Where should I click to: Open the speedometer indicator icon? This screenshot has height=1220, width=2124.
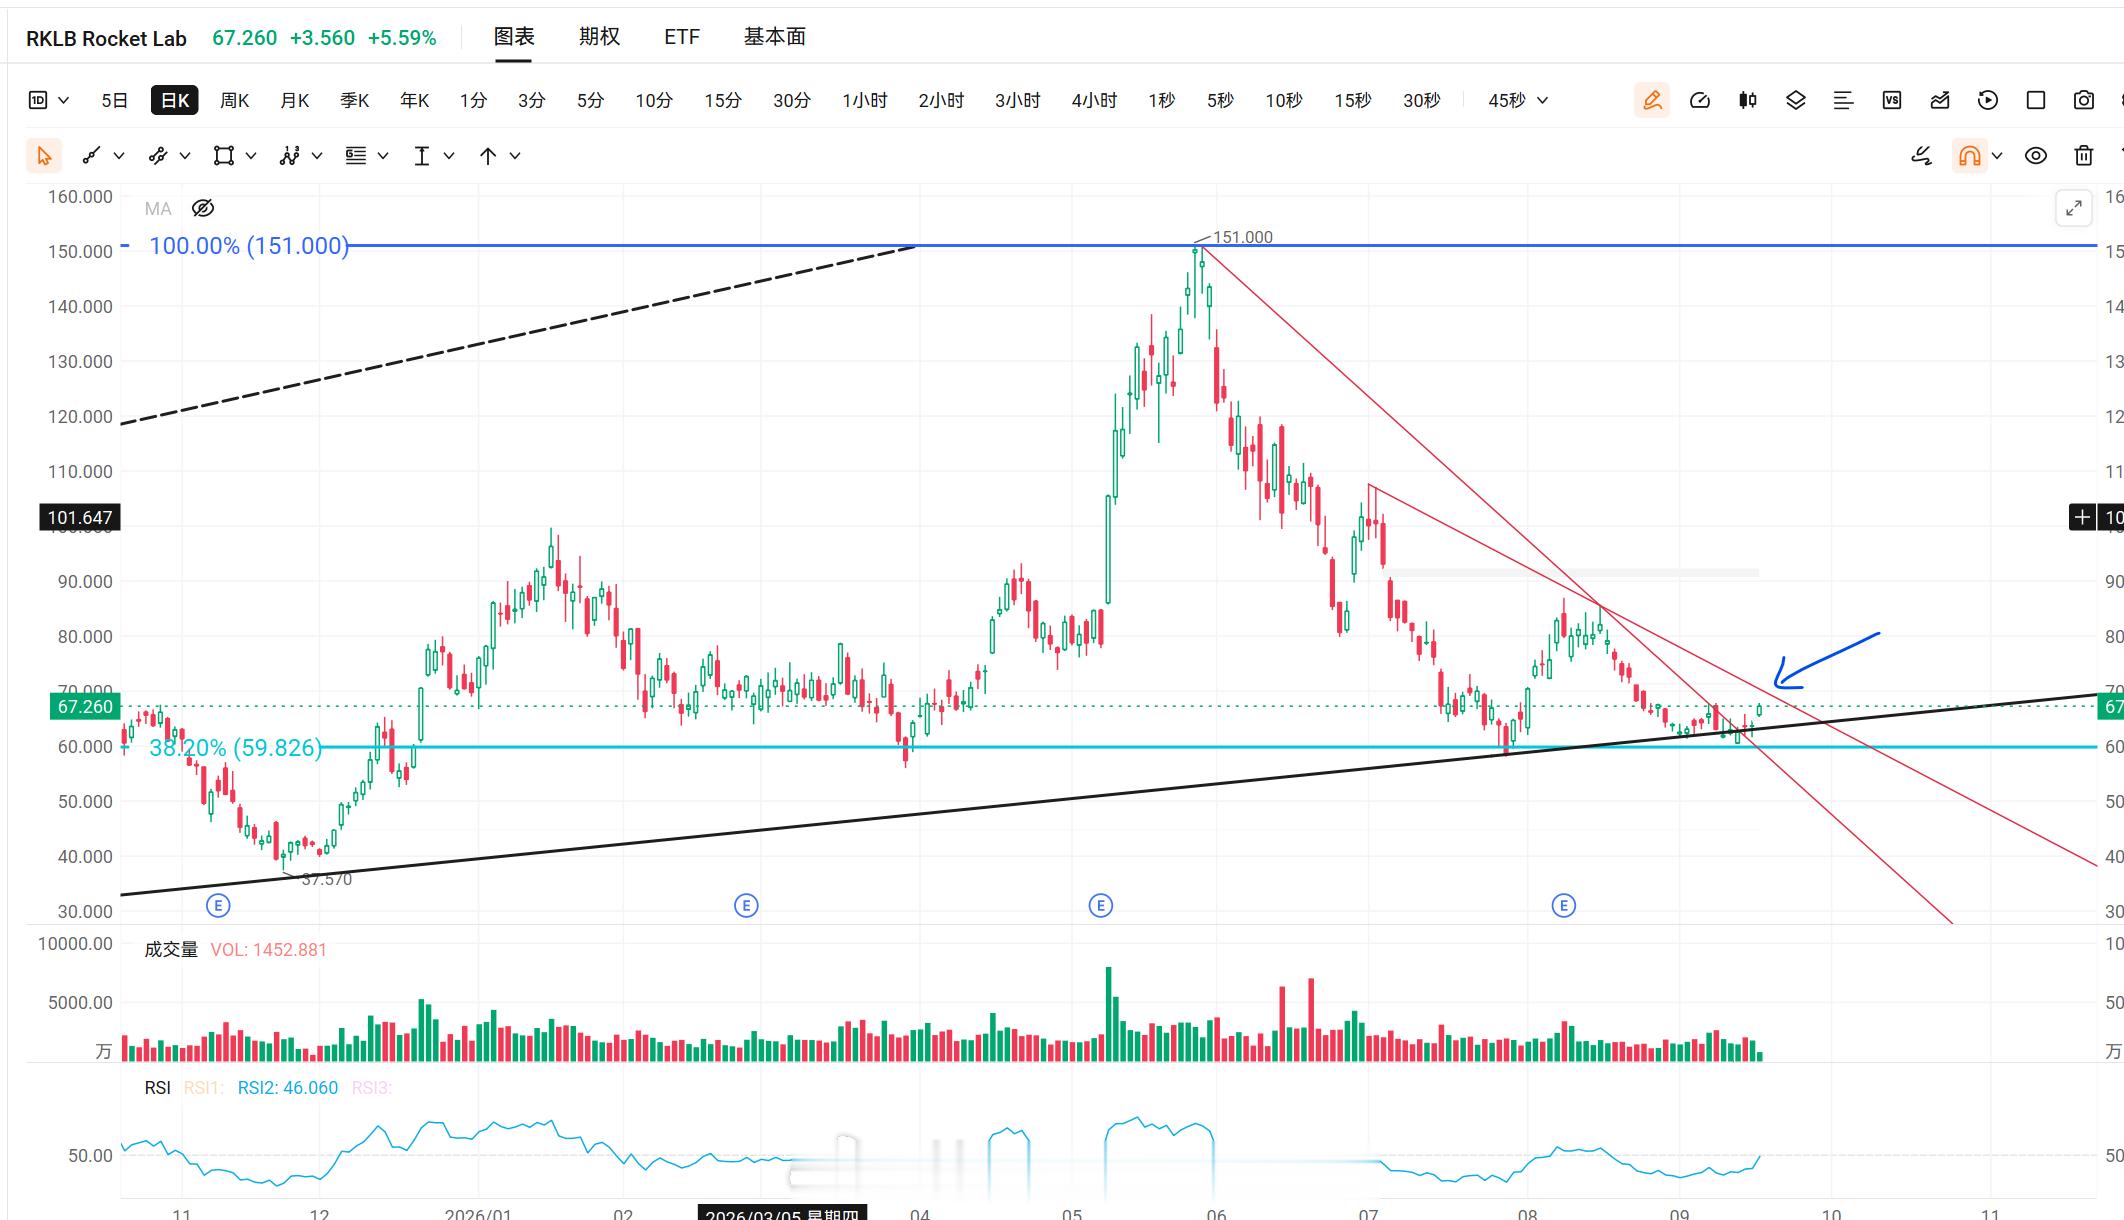coord(1700,100)
